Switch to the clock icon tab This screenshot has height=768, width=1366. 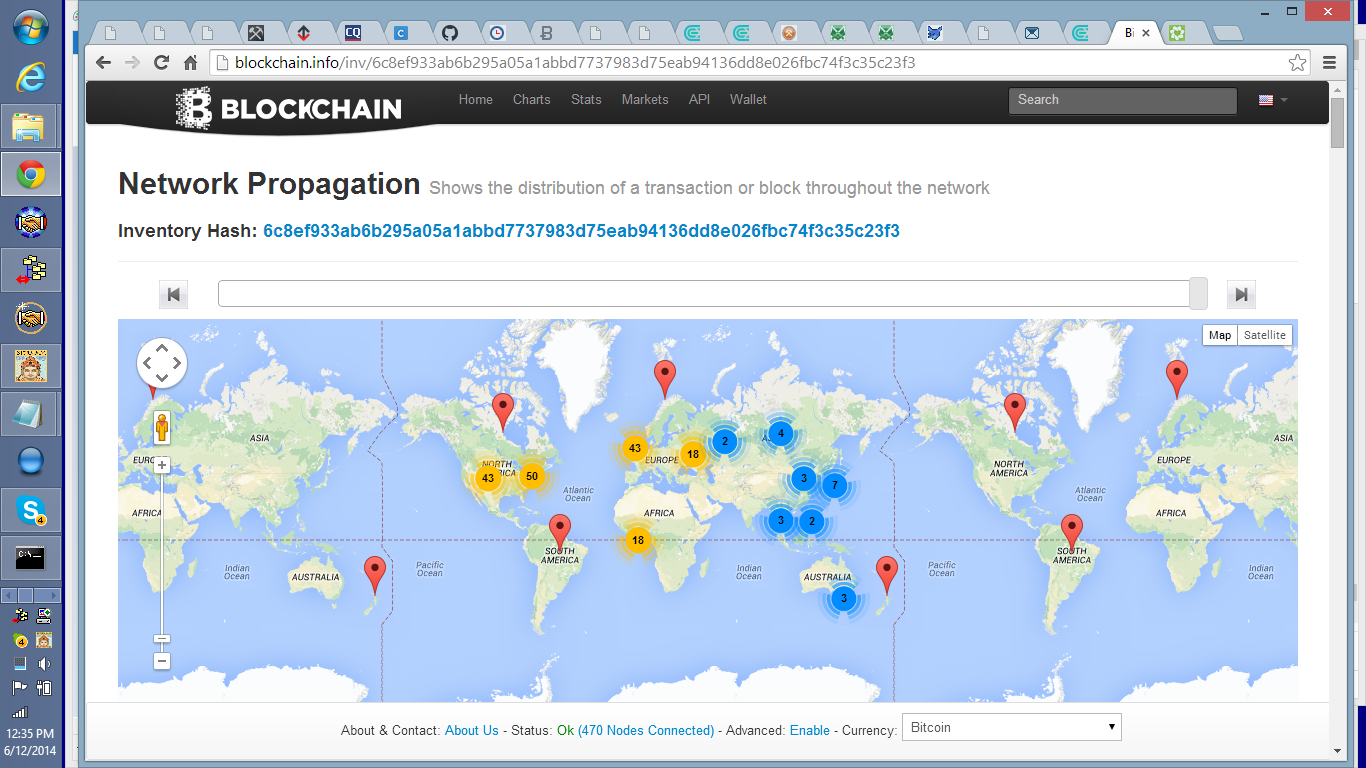(497, 33)
